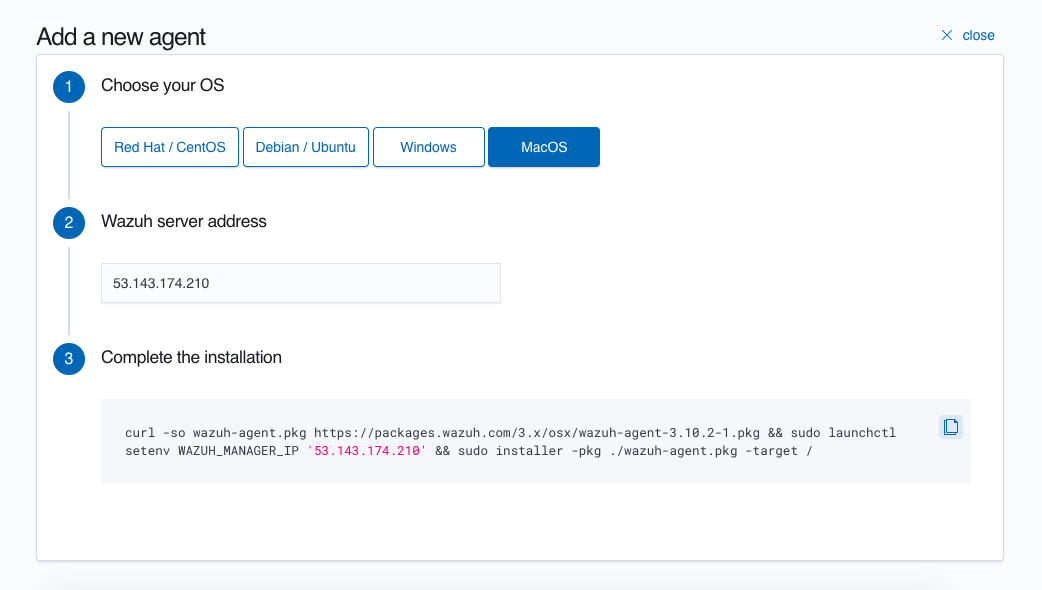
Task: Select the MacOS option
Action: click(x=544, y=147)
